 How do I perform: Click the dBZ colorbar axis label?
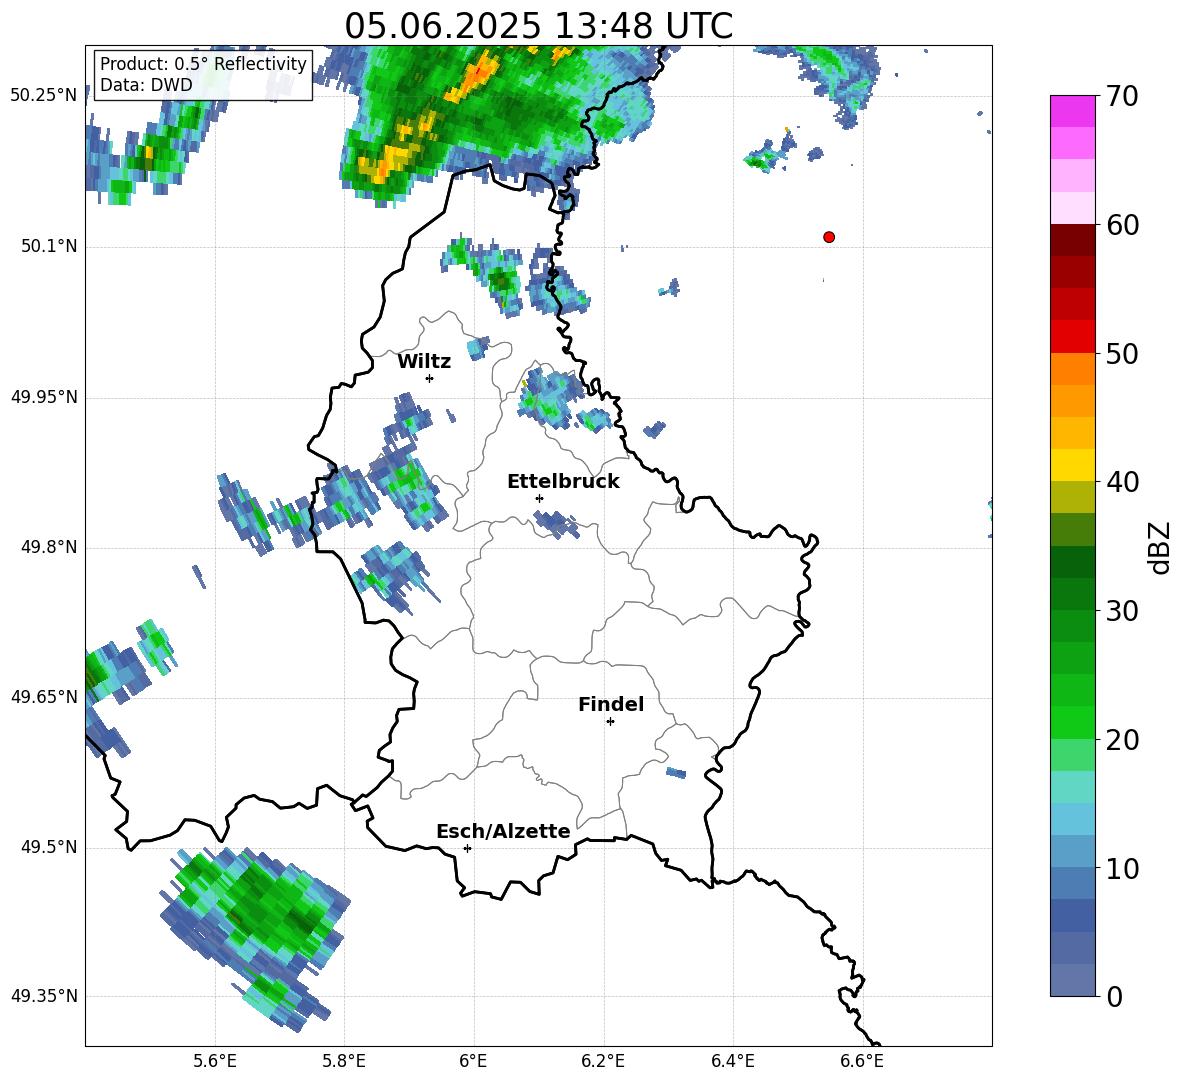coord(1161,547)
